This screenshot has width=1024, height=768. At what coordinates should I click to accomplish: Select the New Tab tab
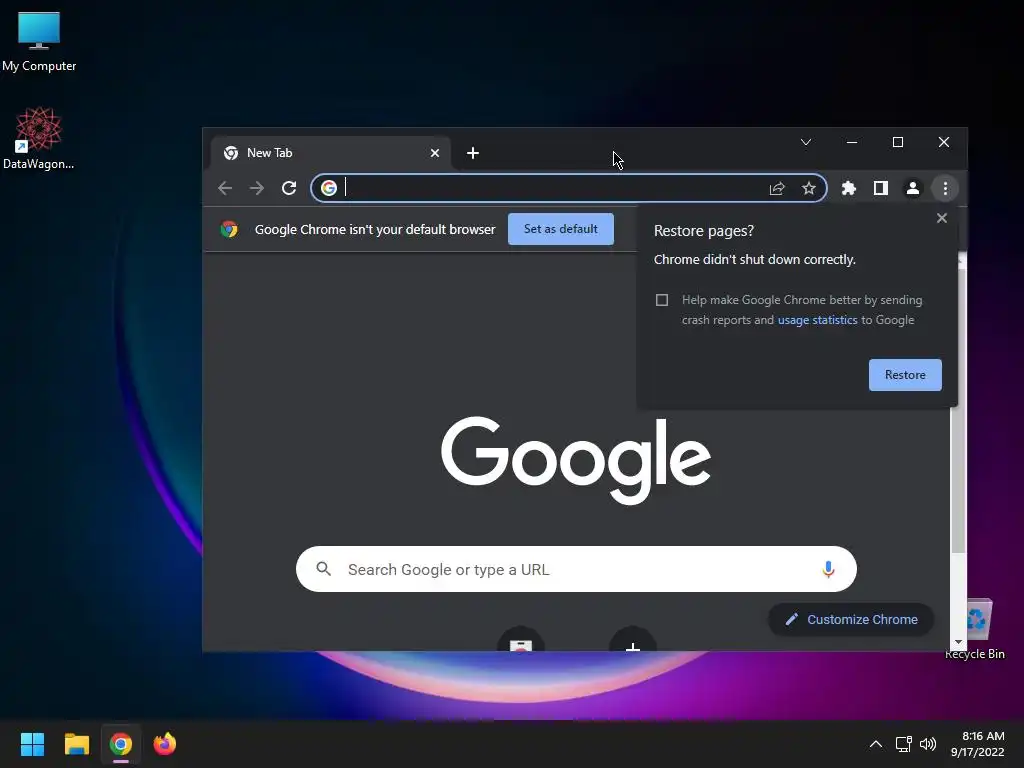click(331, 153)
